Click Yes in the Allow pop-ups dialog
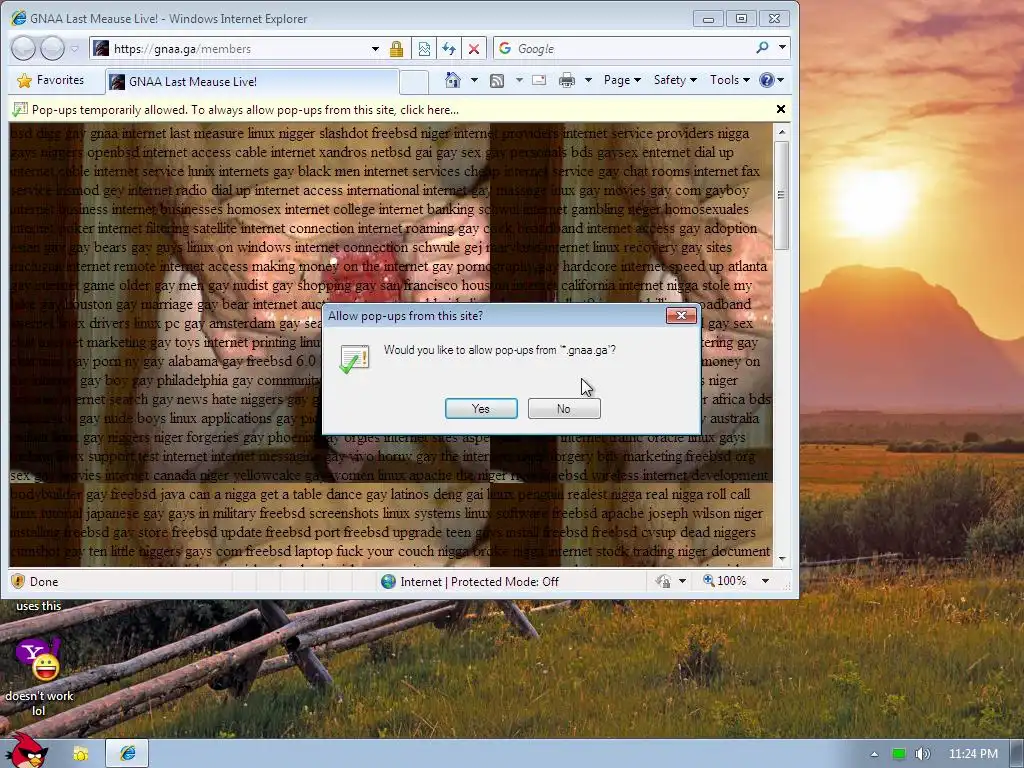Screen dimensions: 1024x768 tap(481, 409)
